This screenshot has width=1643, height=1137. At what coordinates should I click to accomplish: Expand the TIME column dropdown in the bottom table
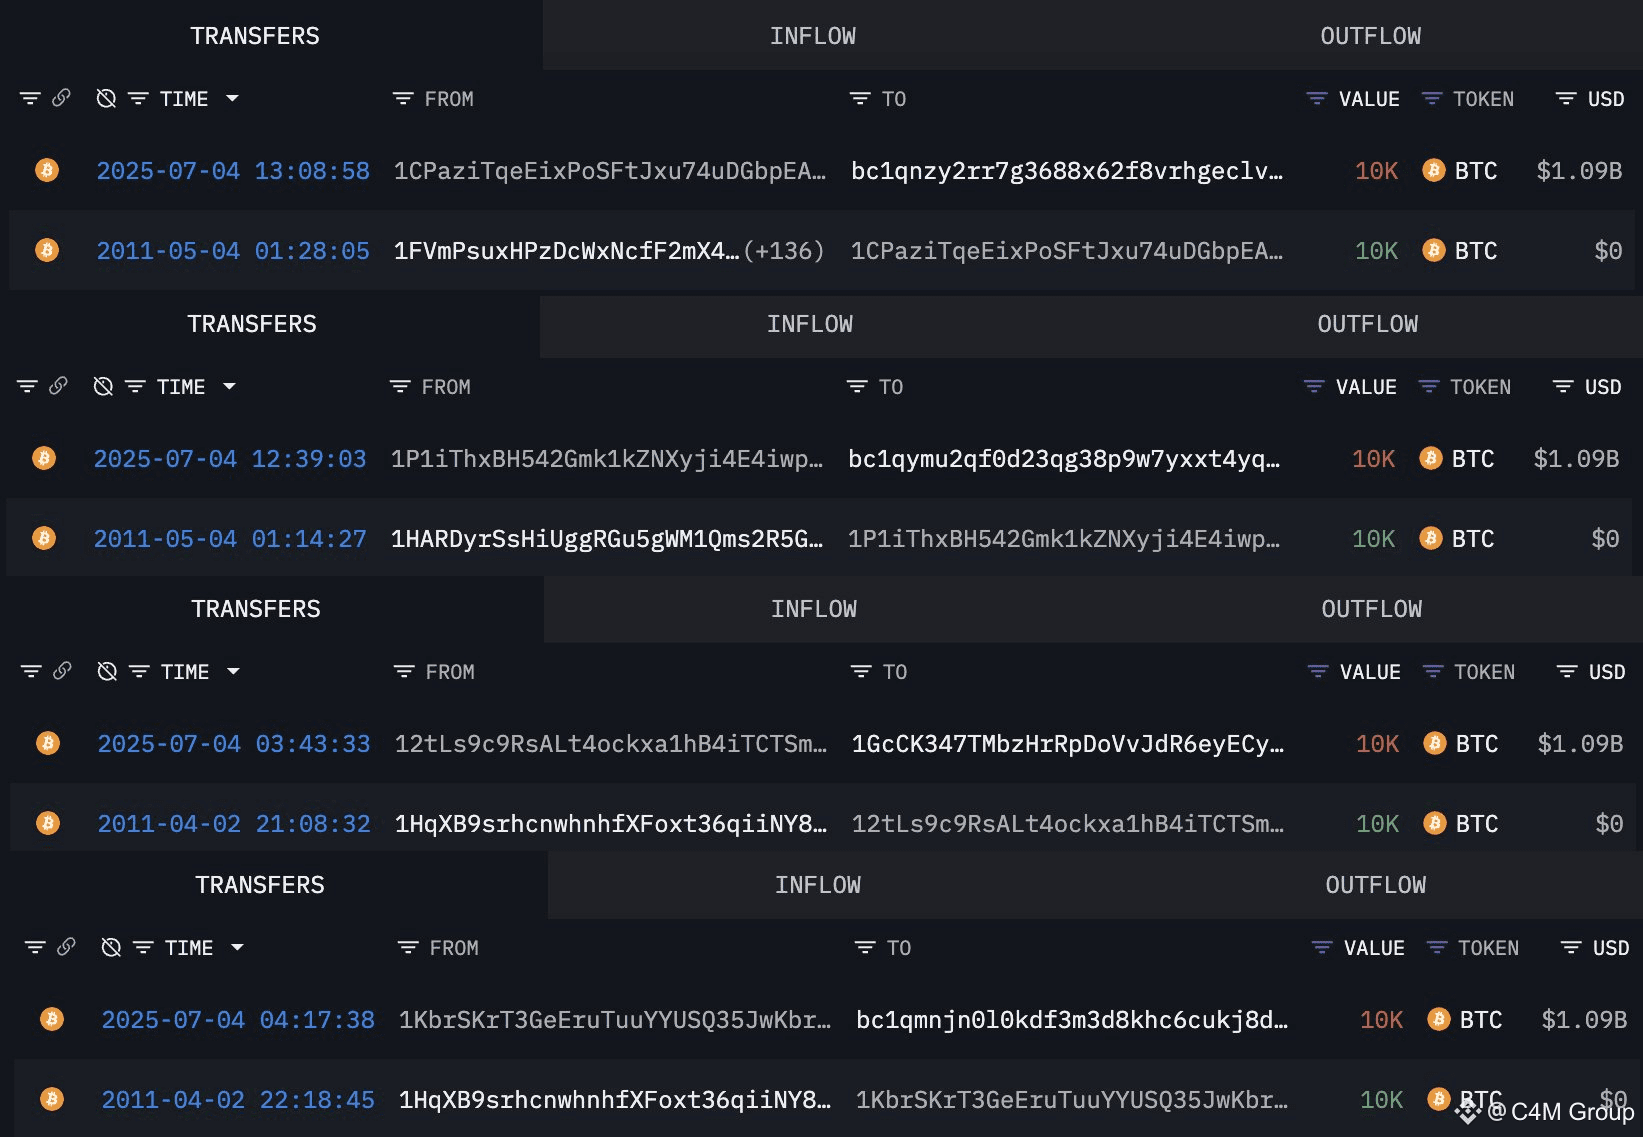237,947
